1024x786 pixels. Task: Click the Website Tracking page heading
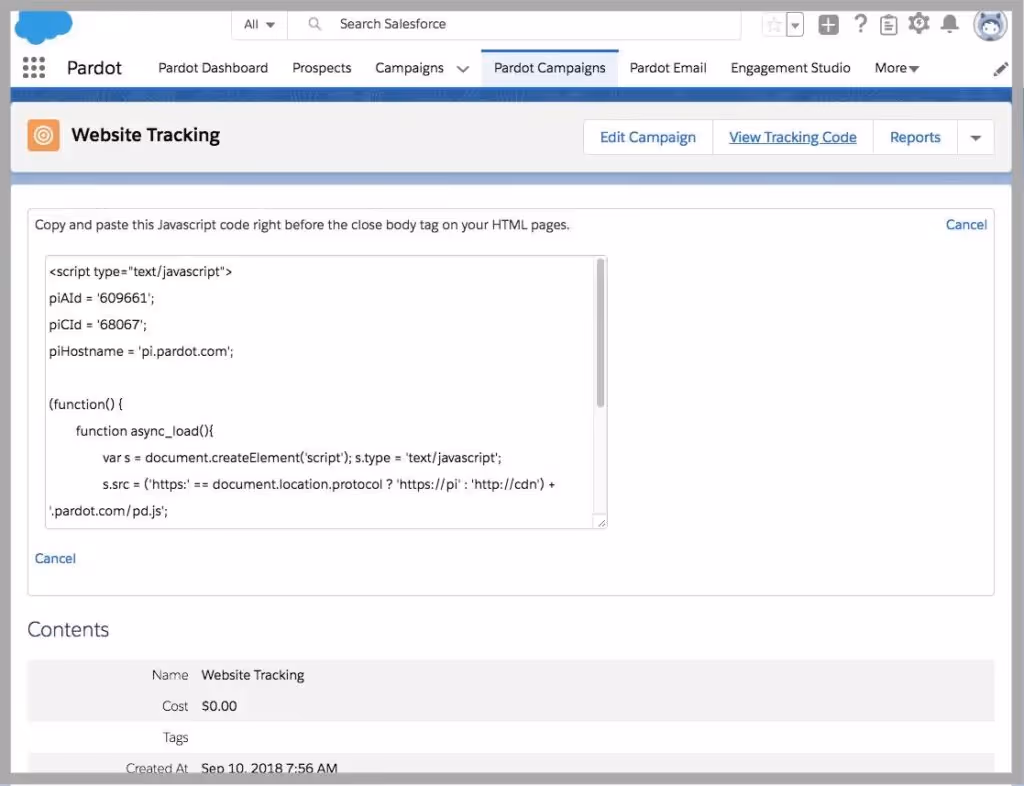pos(146,135)
